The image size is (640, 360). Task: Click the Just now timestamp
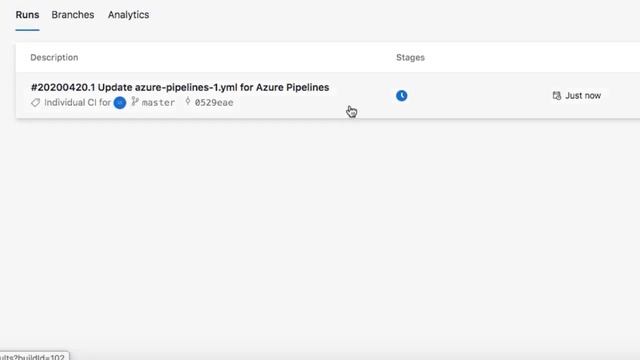tap(583, 96)
